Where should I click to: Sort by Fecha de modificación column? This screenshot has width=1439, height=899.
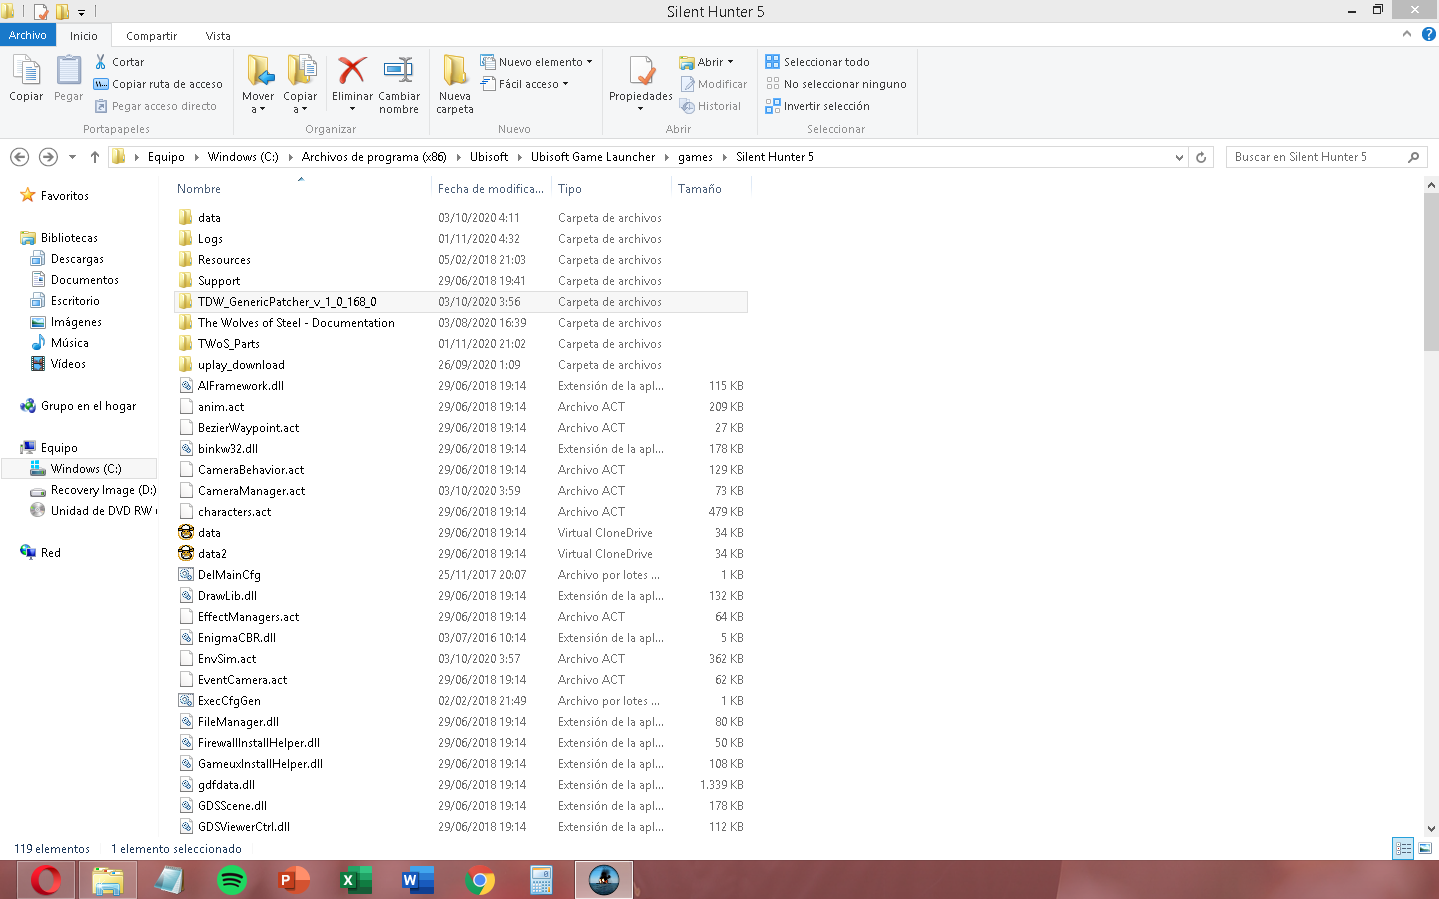point(491,189)
